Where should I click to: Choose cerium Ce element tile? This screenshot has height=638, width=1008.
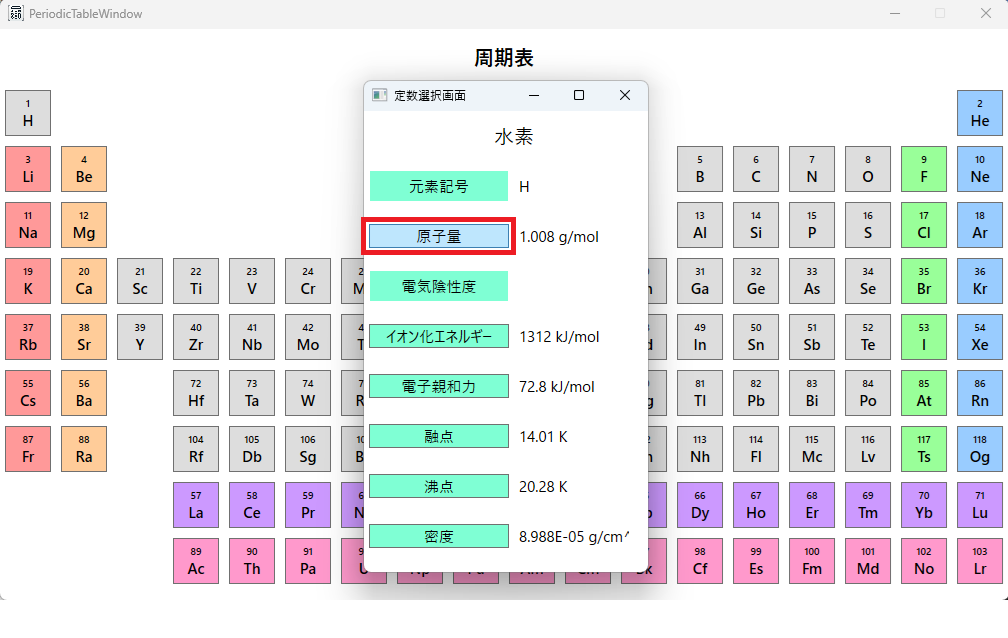(x=251, y=505)
